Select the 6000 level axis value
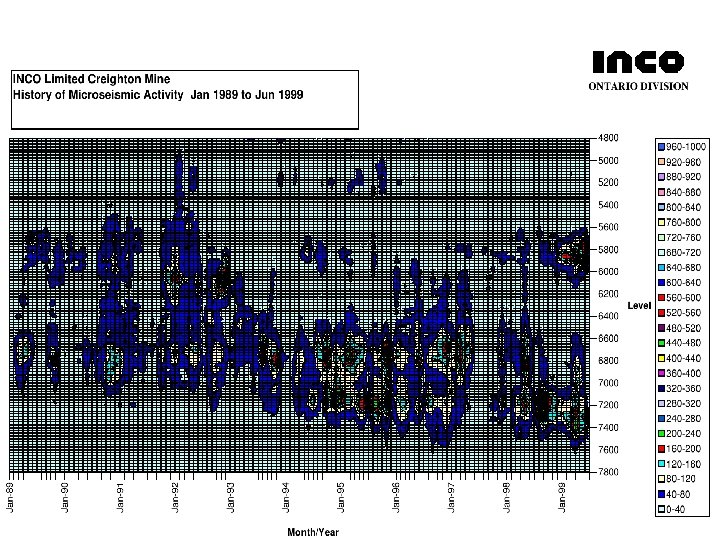The width and height of the screenshot is (720, 540). pyautogui.click(x=608, y=271)
